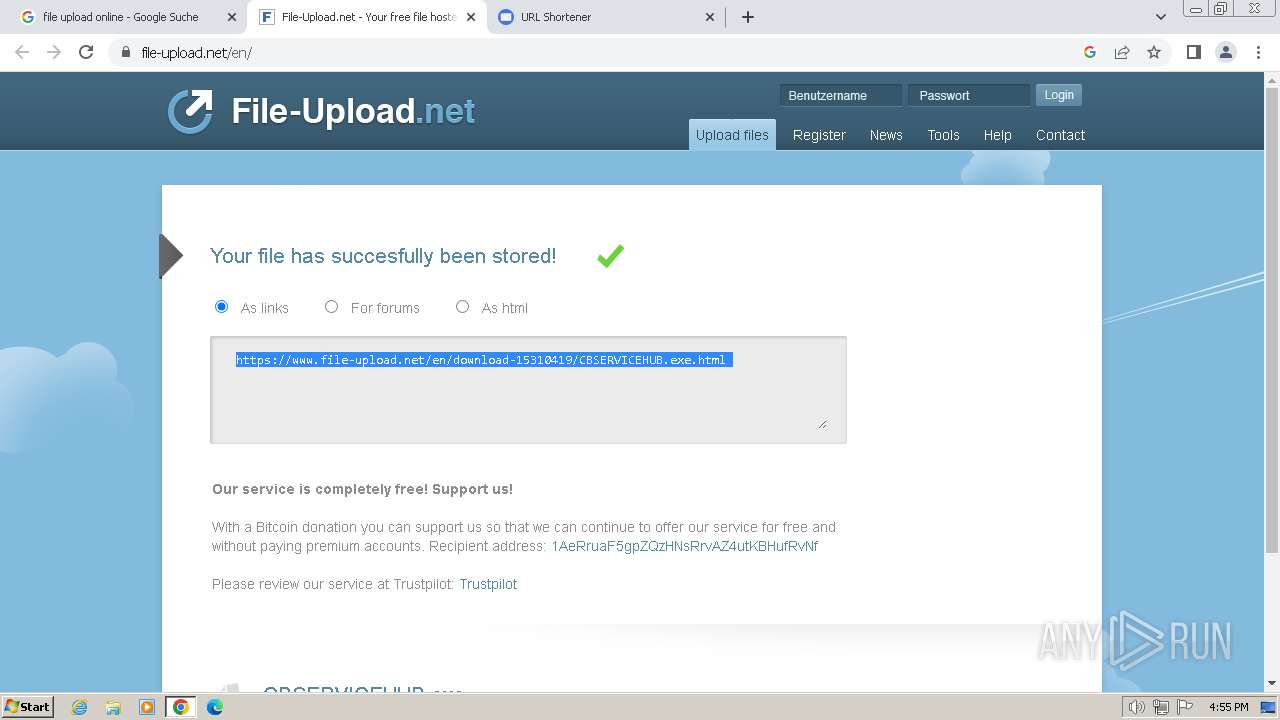The width and height of the screenshot is (1280, 720).
Task: Open the Help menu item
Action: tap(997, 135)
